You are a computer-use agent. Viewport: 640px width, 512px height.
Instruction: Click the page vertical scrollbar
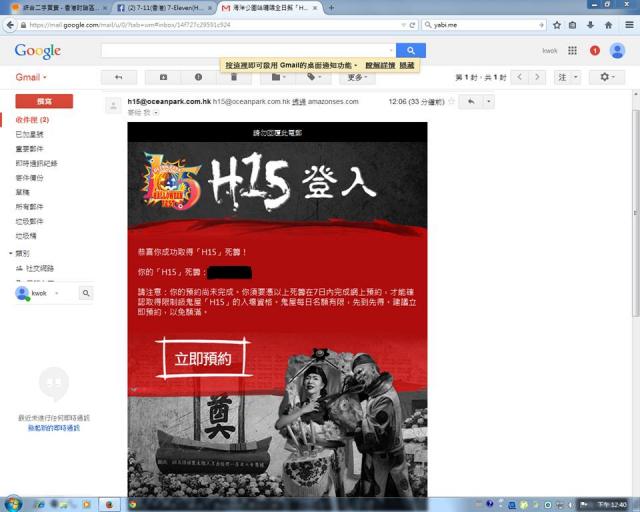pyautogui.click(x=636, y=212)
